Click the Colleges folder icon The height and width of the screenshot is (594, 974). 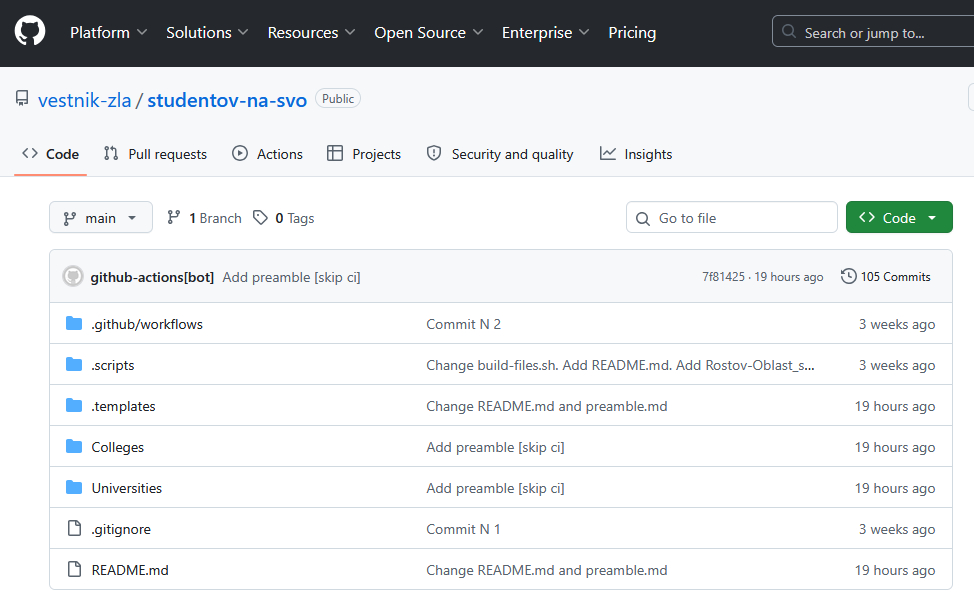tap(74, 446)
